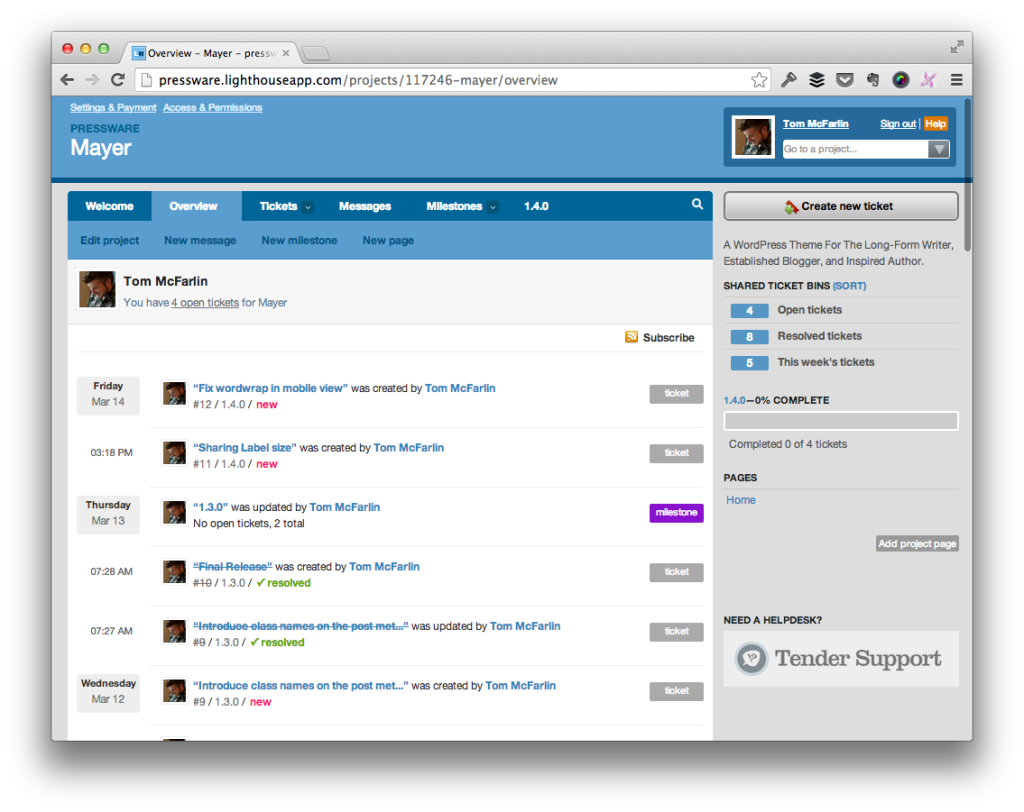Click the avatar beside the Tom McFarlin heading
The width and height of the screenshot is (1024, 812).
click(97, 289)
